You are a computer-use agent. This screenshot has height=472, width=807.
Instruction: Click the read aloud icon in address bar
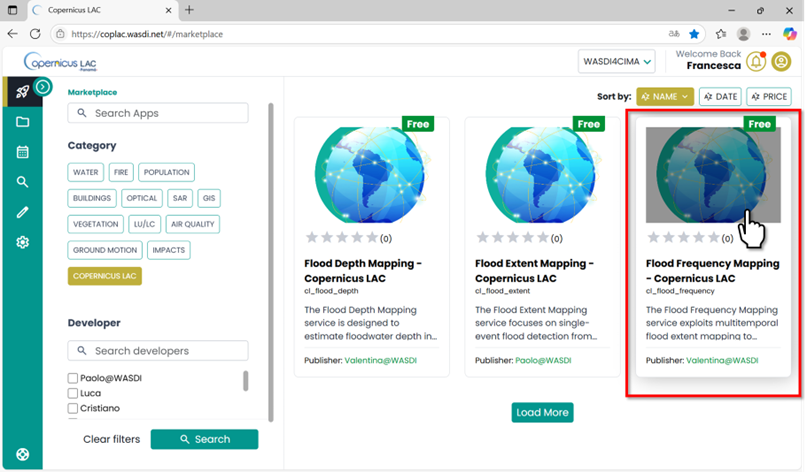click(674, 34)
